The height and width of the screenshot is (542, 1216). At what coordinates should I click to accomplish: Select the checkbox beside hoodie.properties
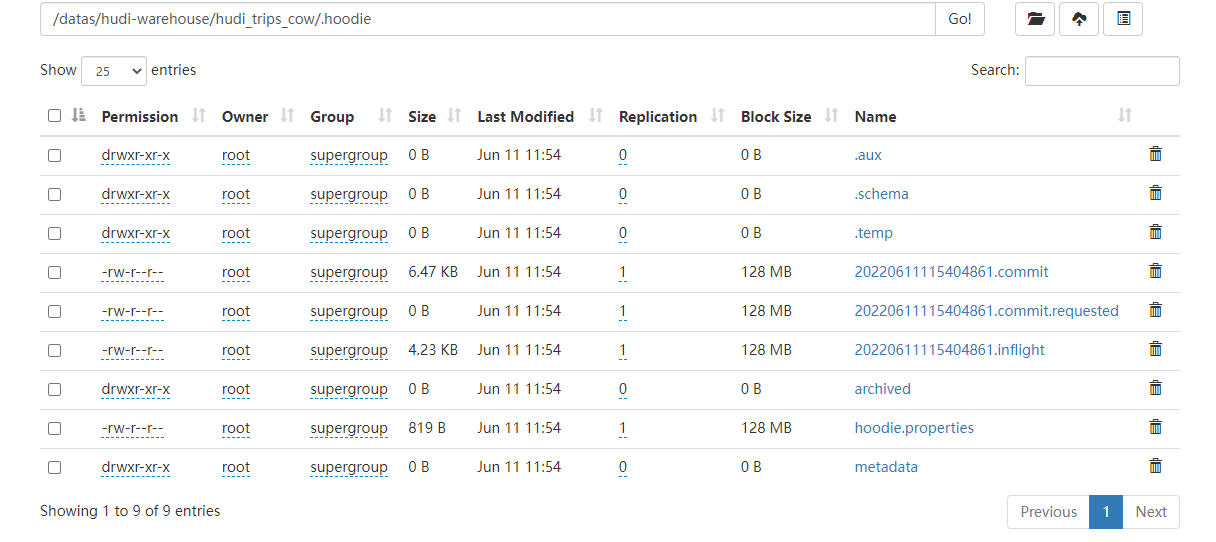click(x=55, y=428)
